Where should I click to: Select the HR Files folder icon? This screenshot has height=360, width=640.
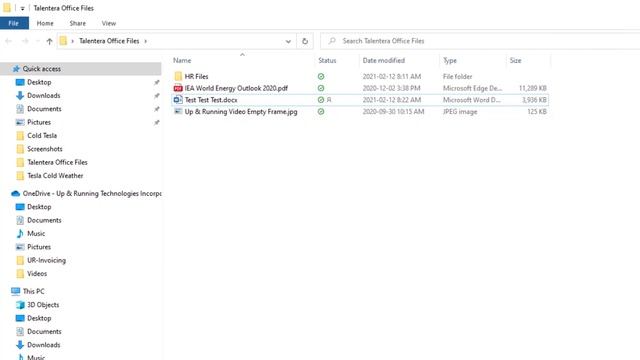178,76
